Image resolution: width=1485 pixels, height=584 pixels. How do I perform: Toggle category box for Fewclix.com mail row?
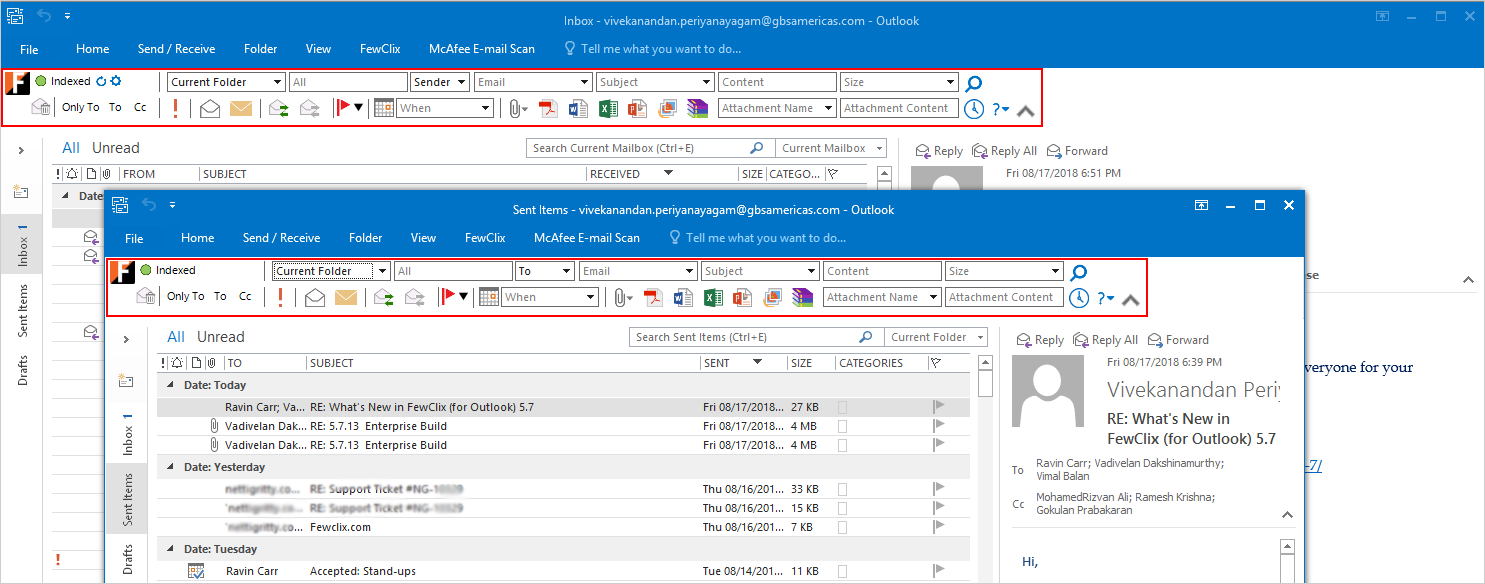coord(843,526)
